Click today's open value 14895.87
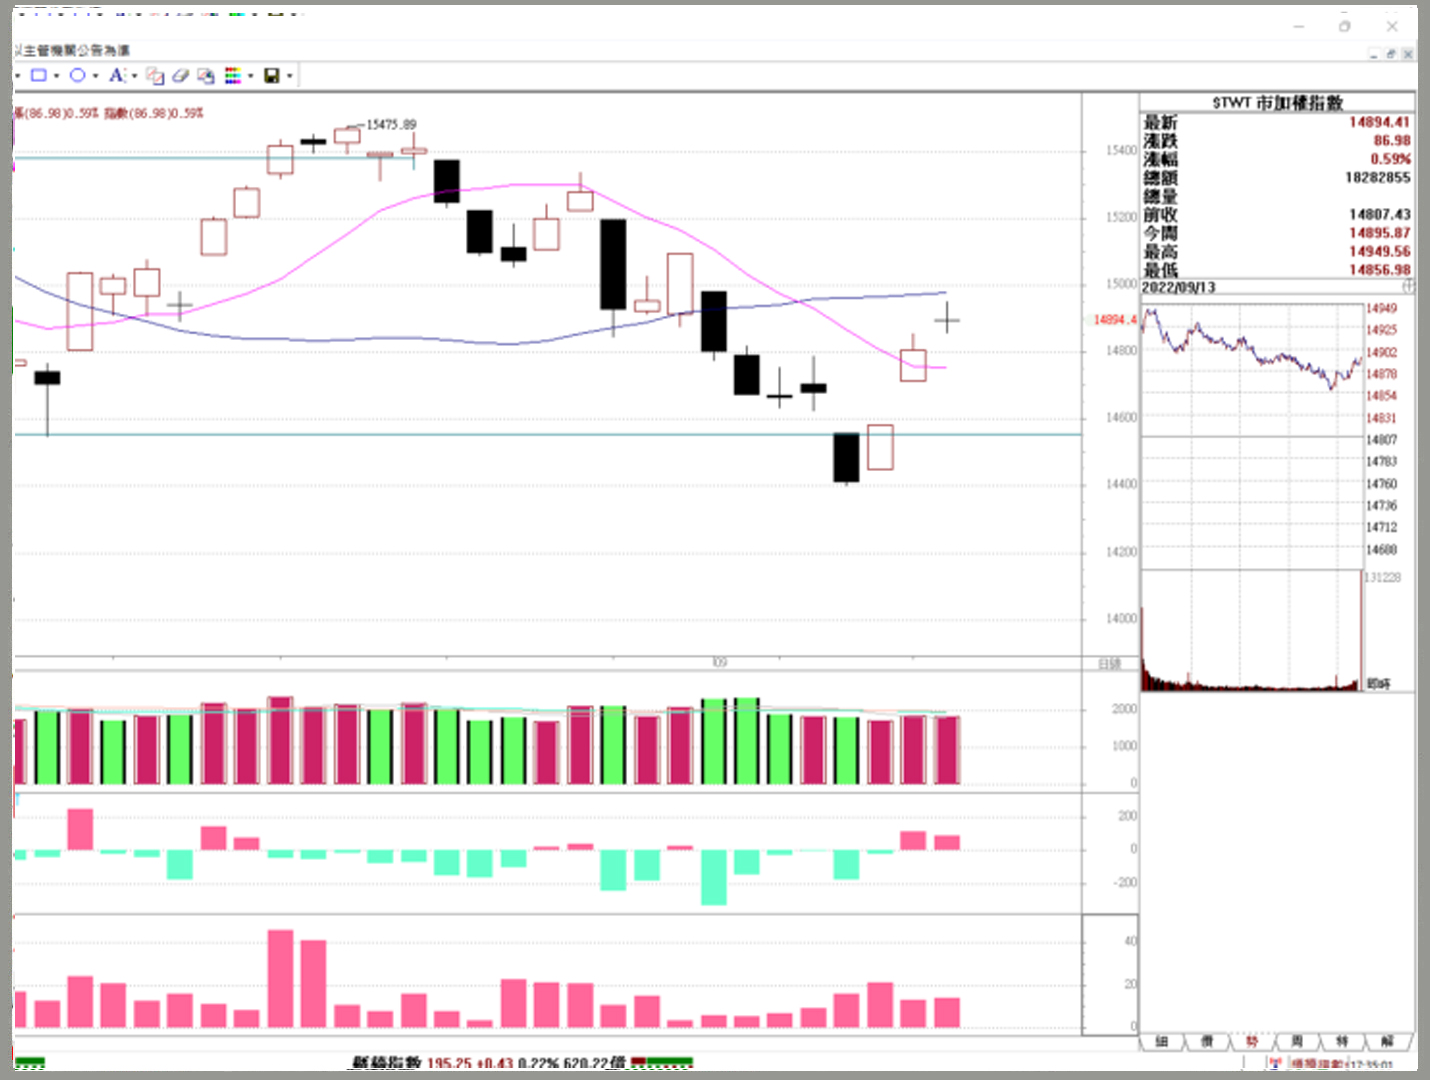The height and width of the screenshot is (1080, 1430). pyautogui.click(x=1379, y=233)
